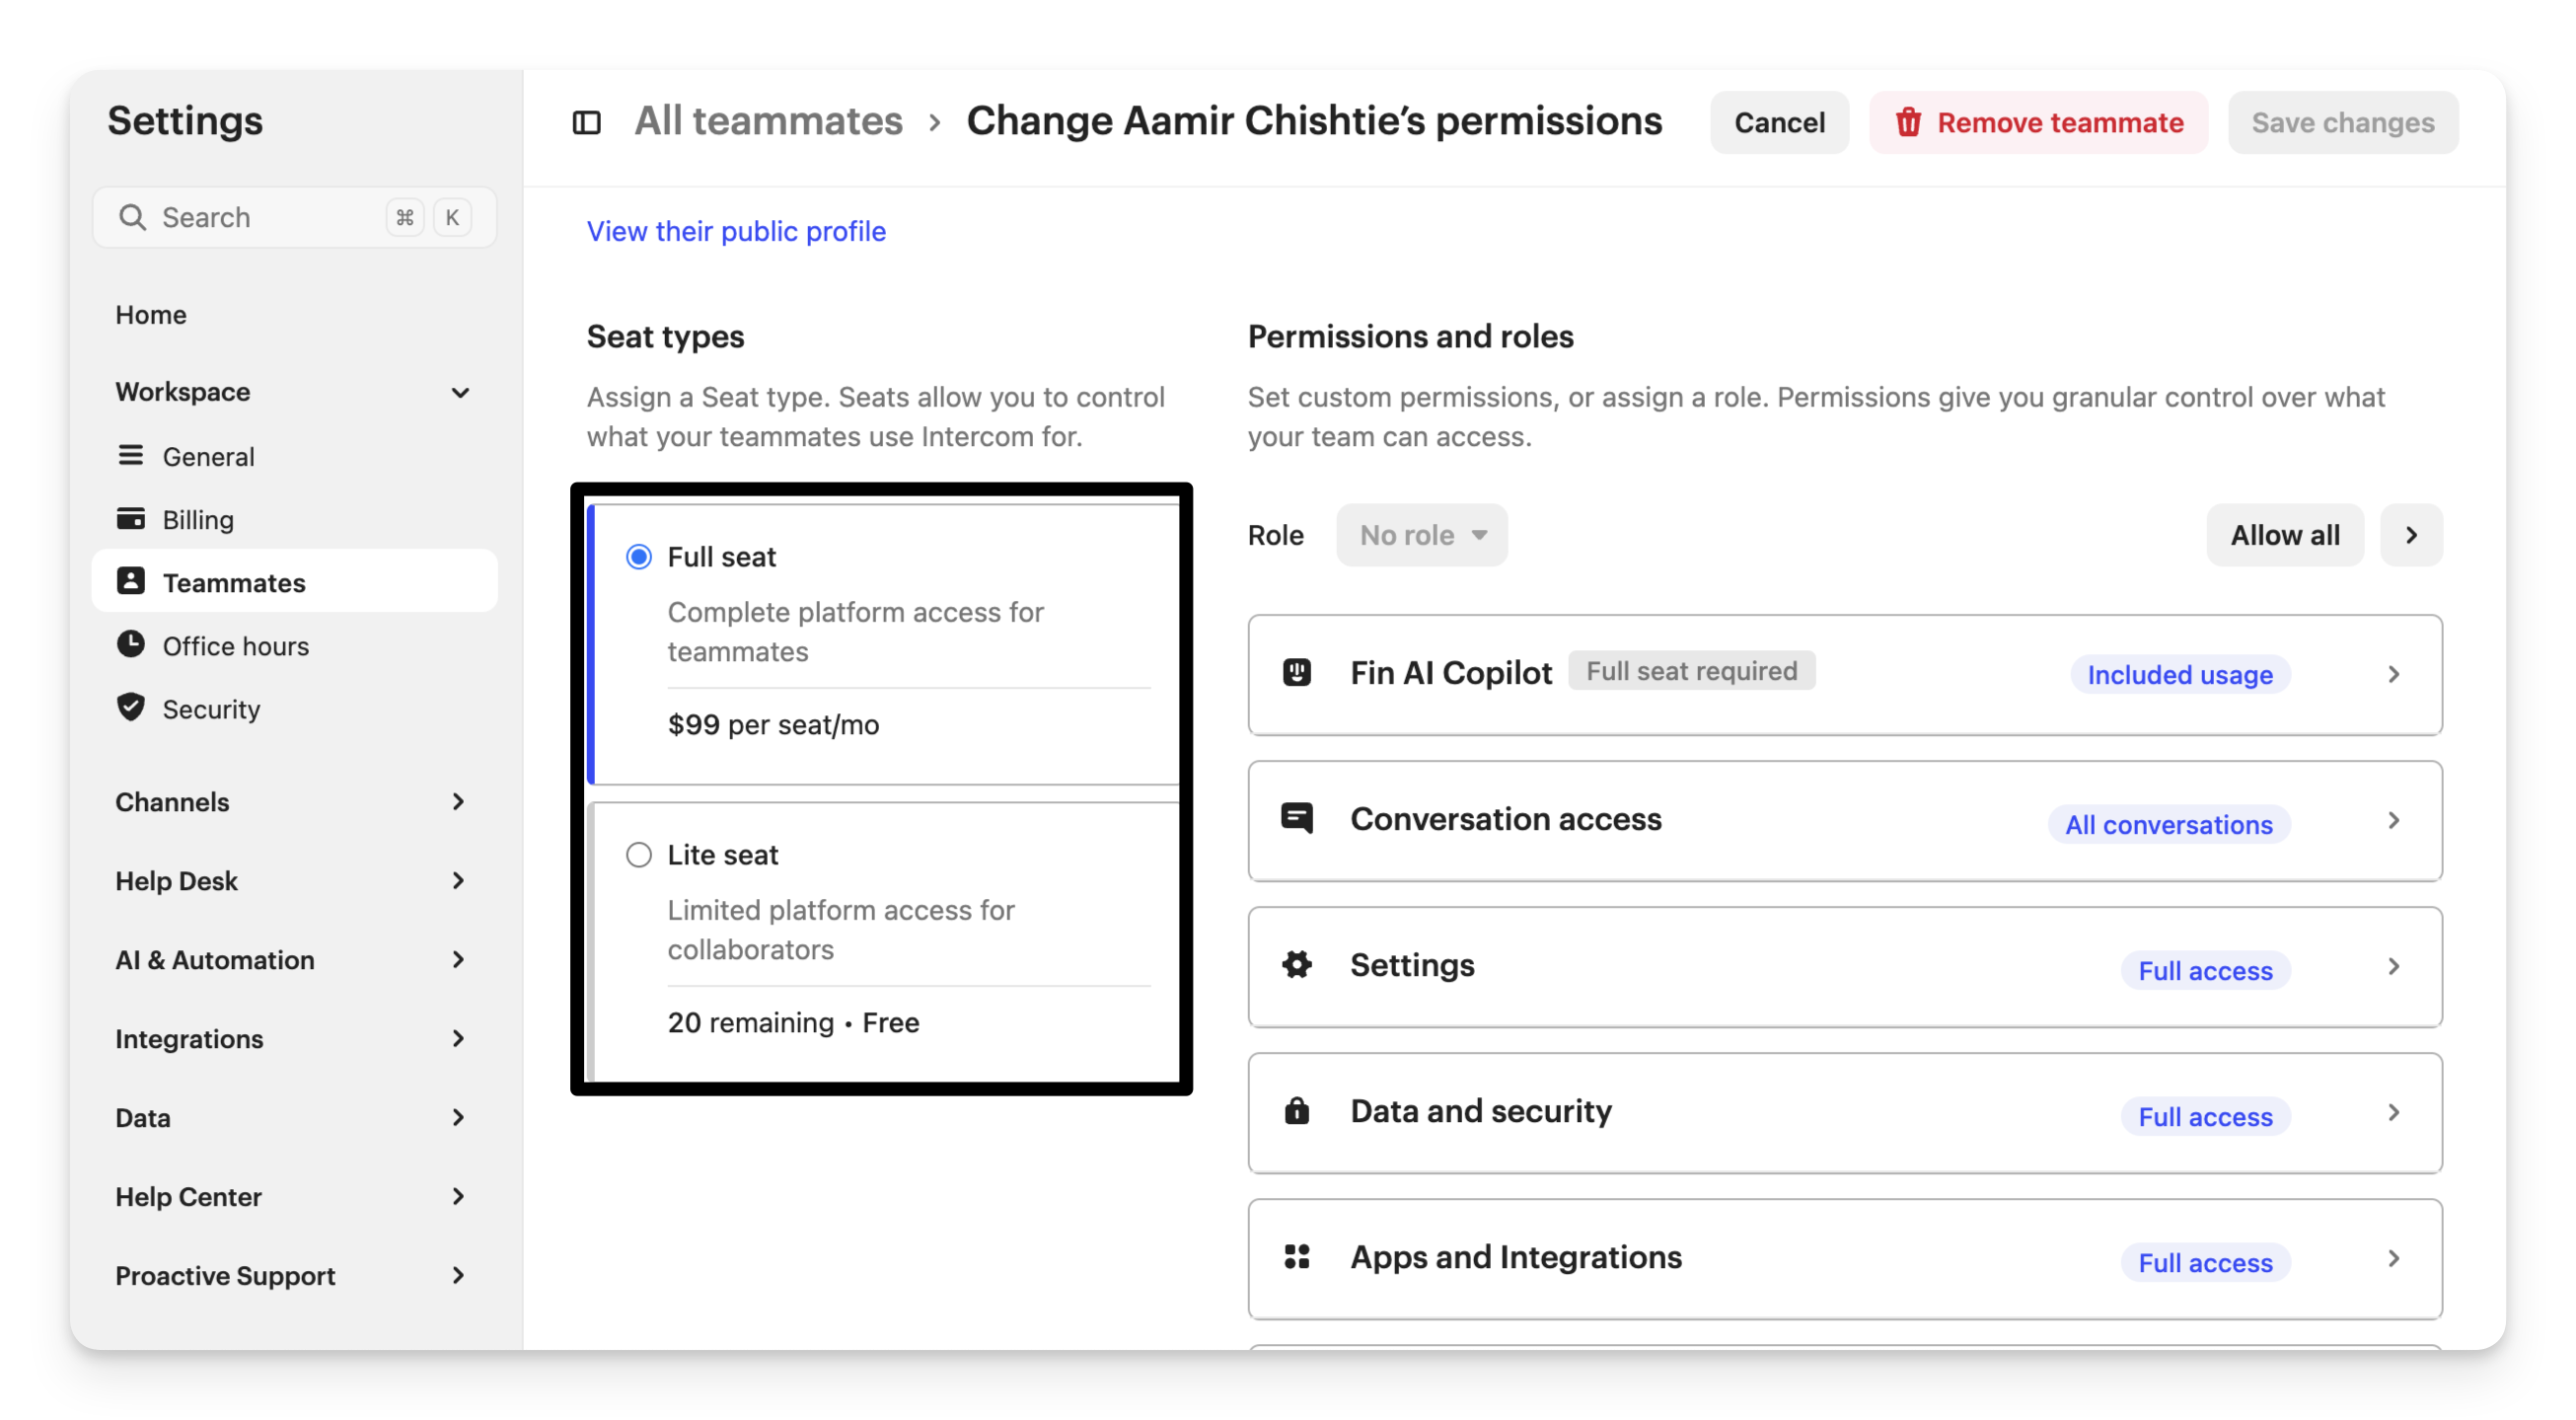Open Home in the sidebar
2576x1420 pixels.
click(151, 314)
